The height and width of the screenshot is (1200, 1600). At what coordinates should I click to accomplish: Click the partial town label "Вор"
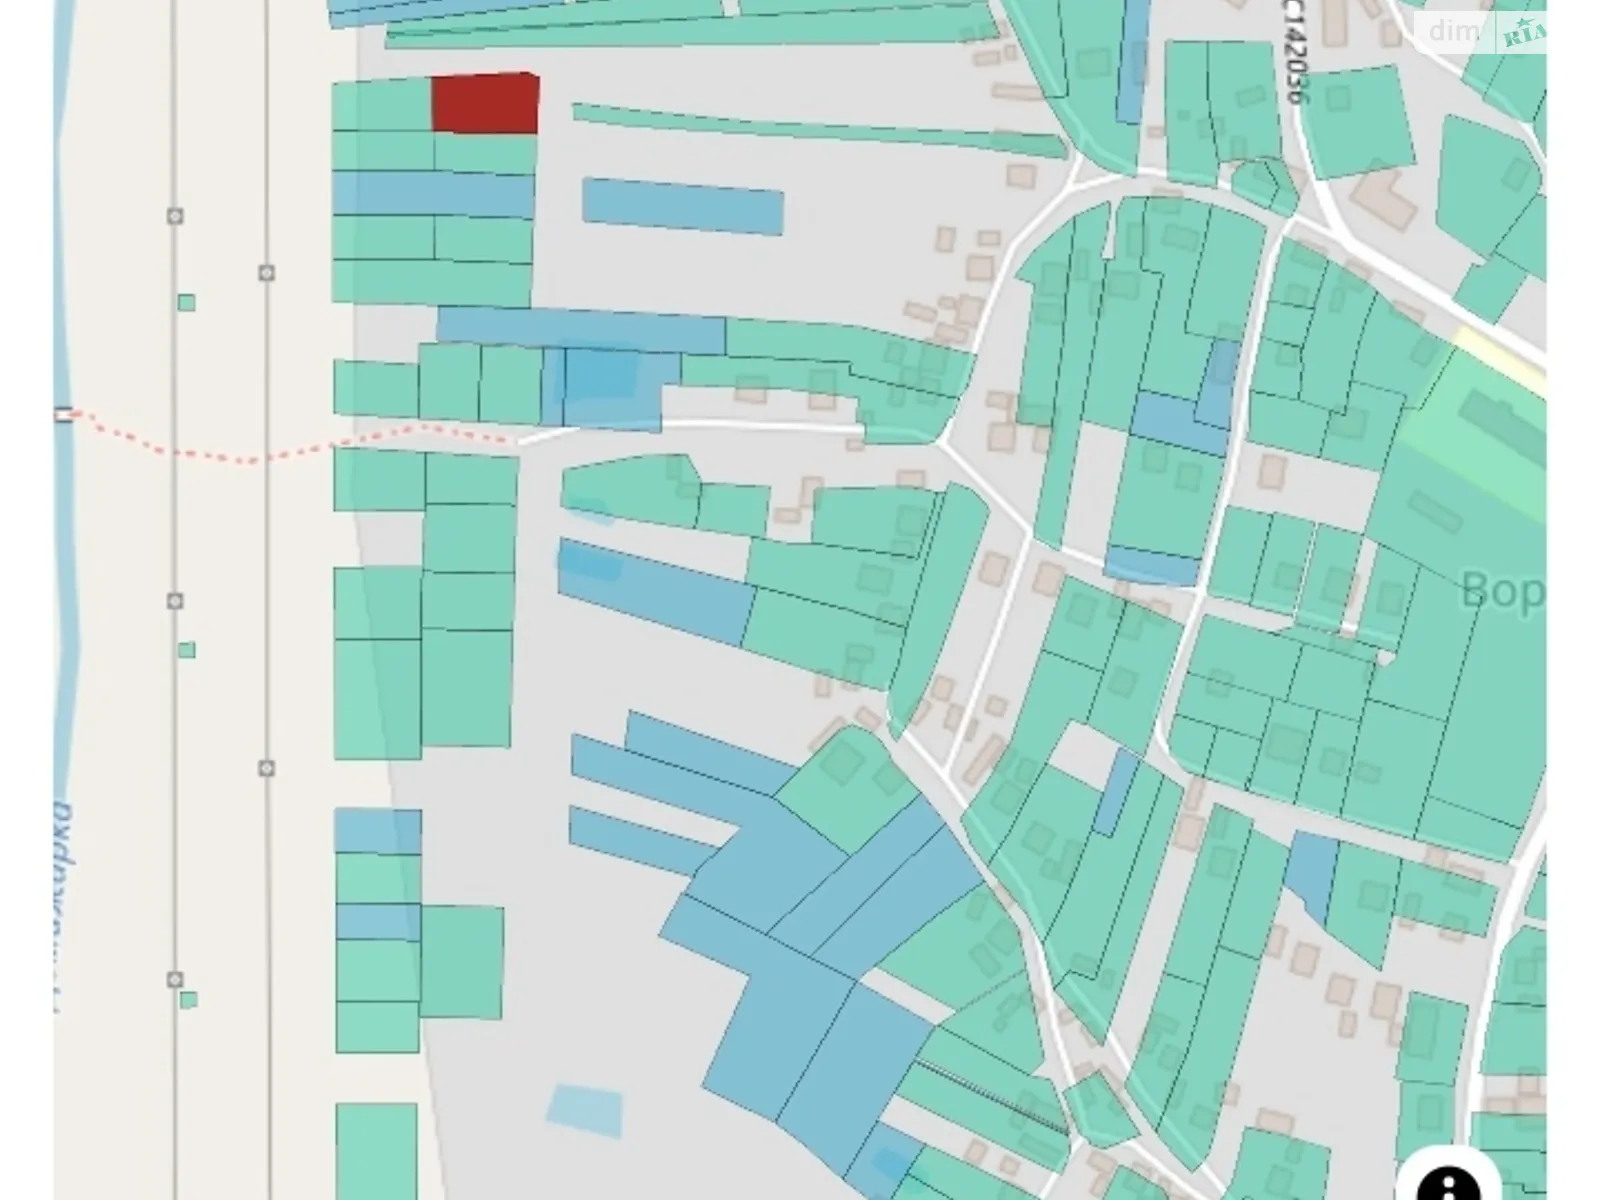click(1503, 590)
